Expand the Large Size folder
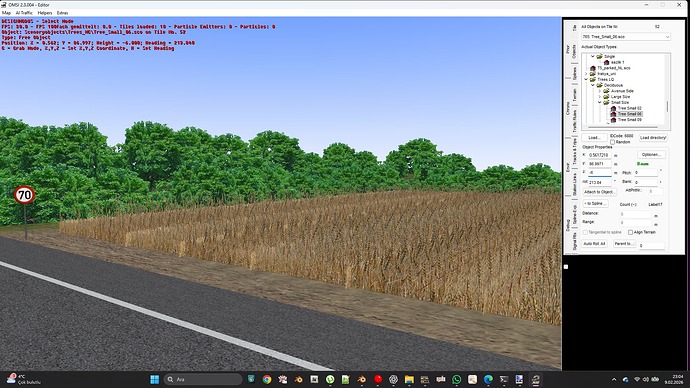This screenshot has width=690, height=388. (x=599, y=97)
